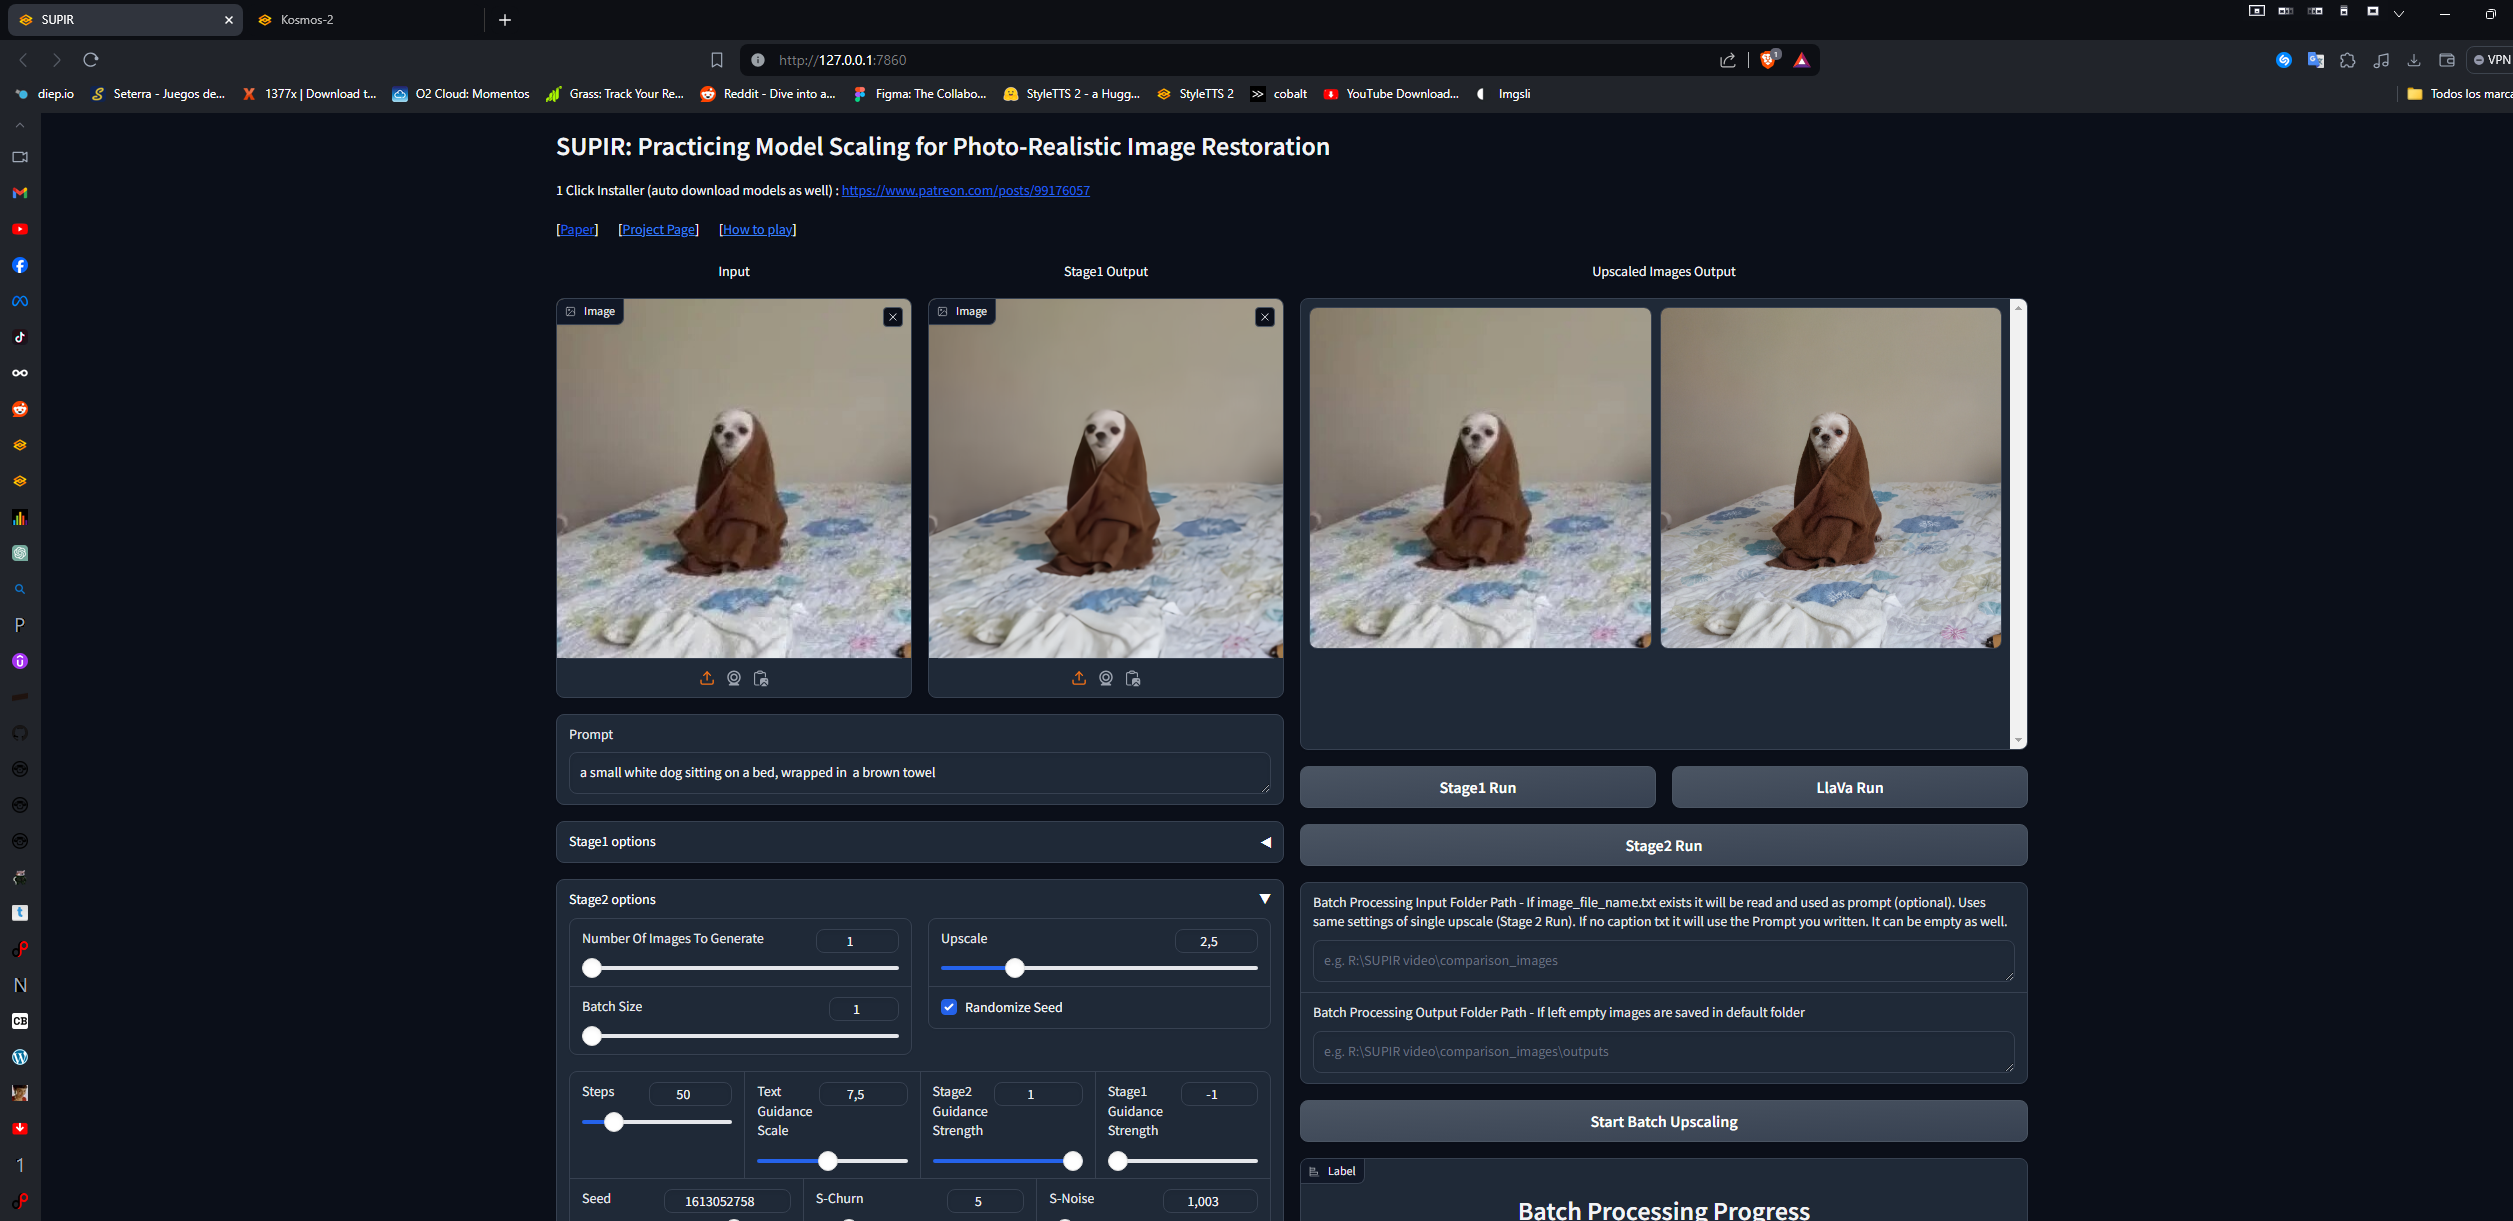Switch to the Kosmos-2 browser tab
This screenshot has width=2513, height=1221.
pos(308,19)
